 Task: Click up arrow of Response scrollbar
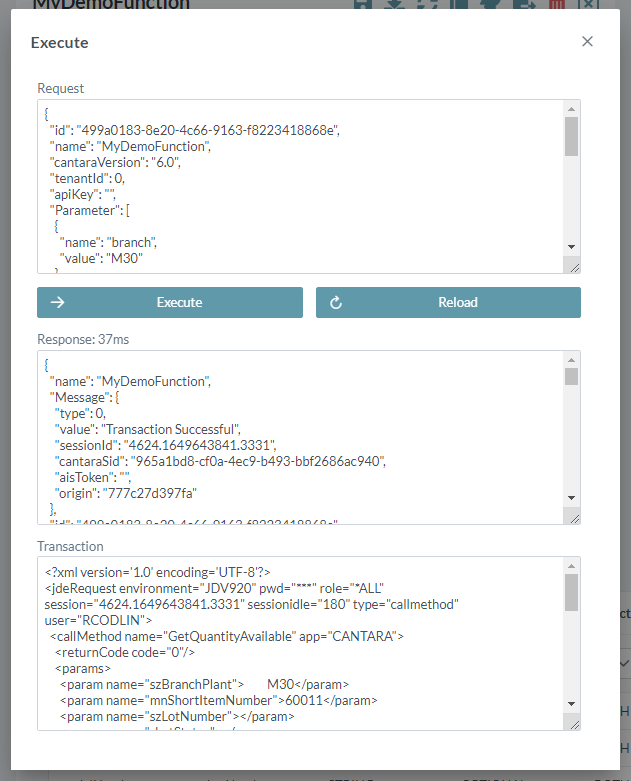(x=571, y=359)
